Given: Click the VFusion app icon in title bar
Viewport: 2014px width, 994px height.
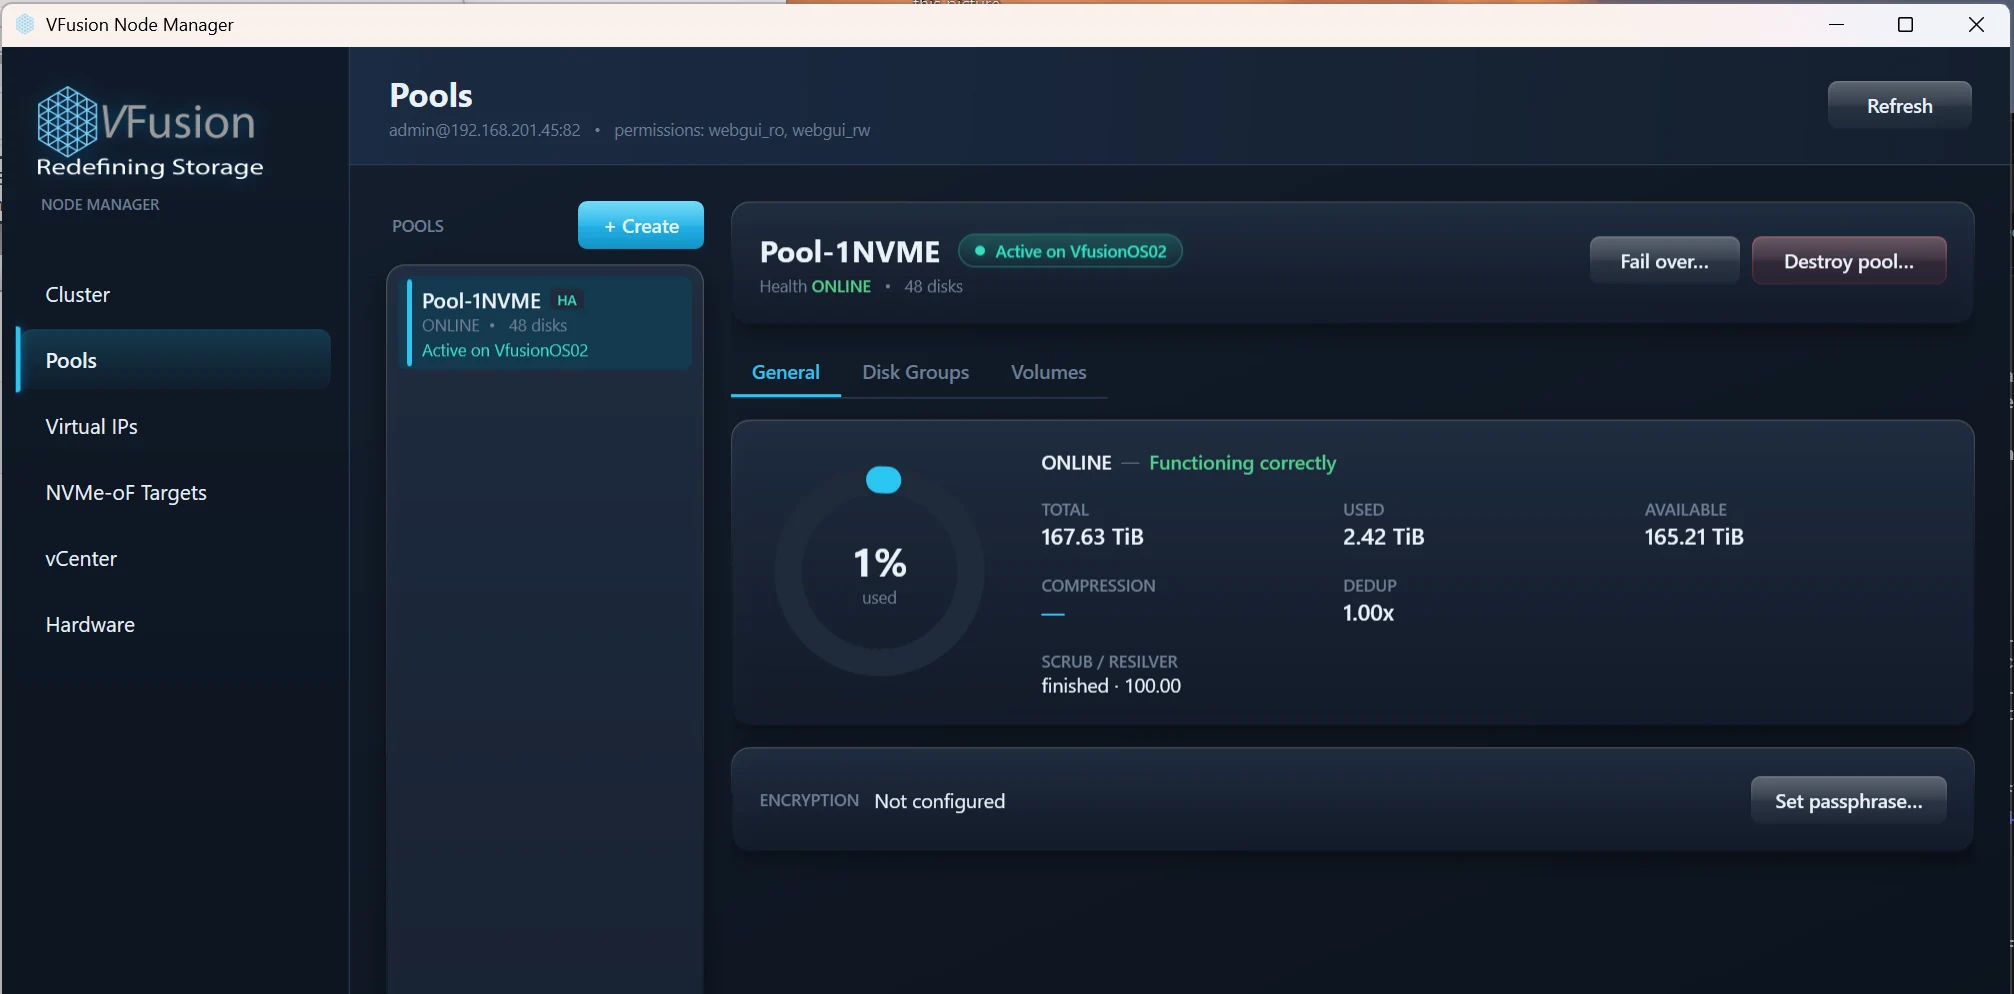Looking at the screenshot, I should (25, 24).
